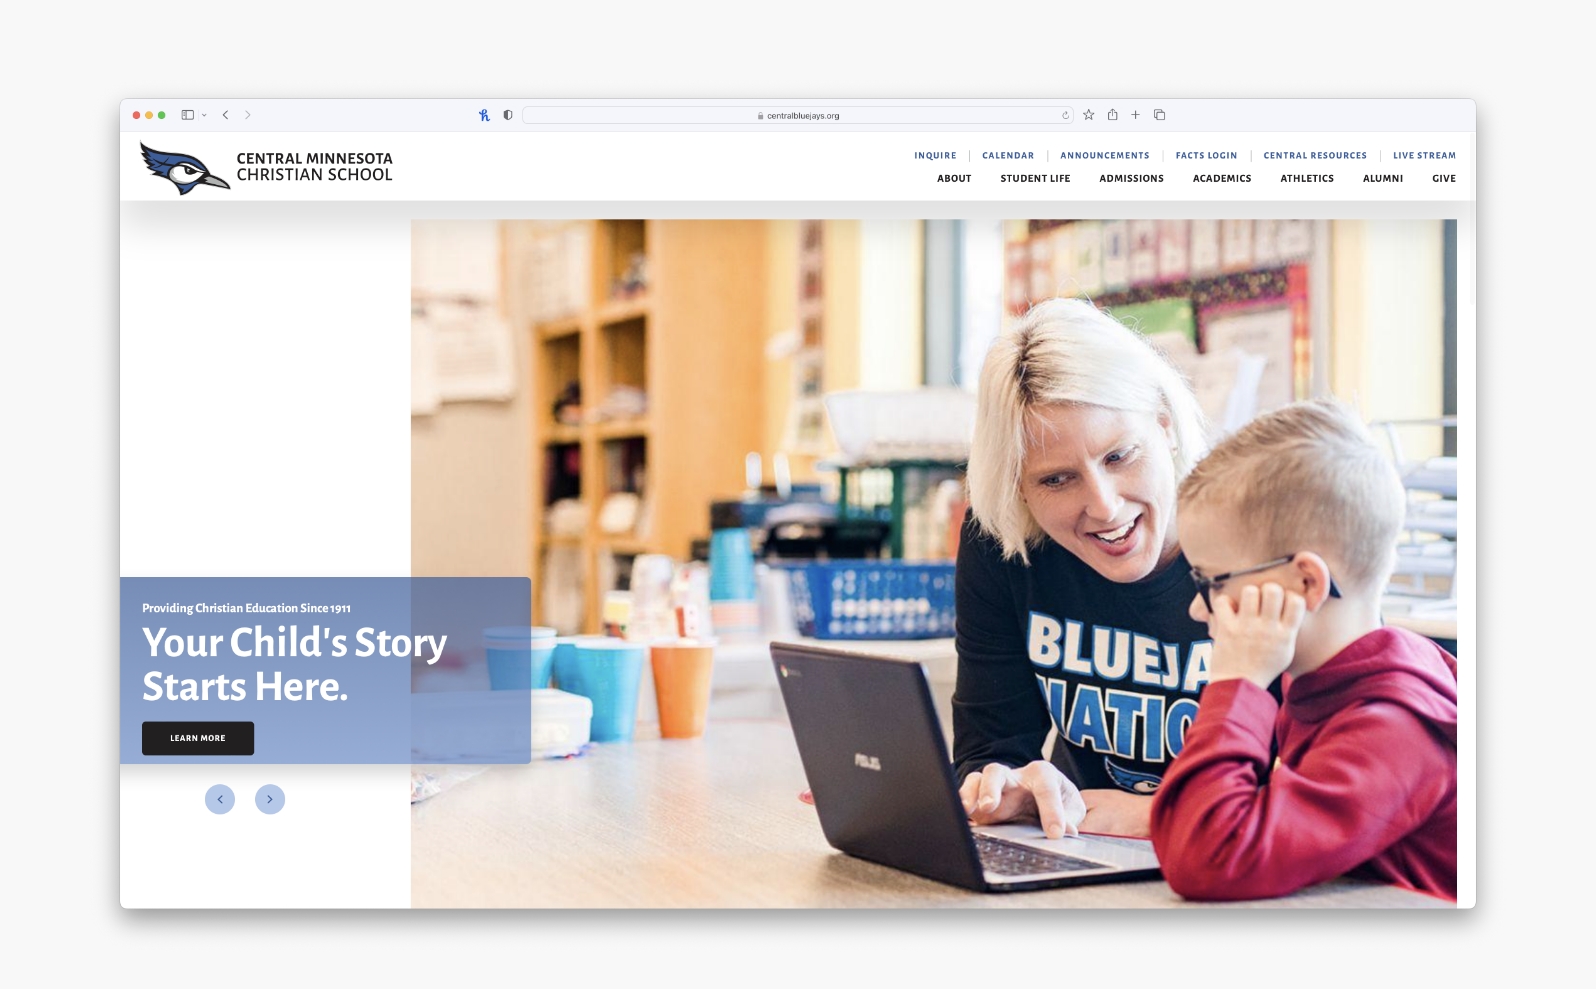Screen dimensions: 1596x989
Task: Click the Safari sidebar toggle icon
Action: 187,115
